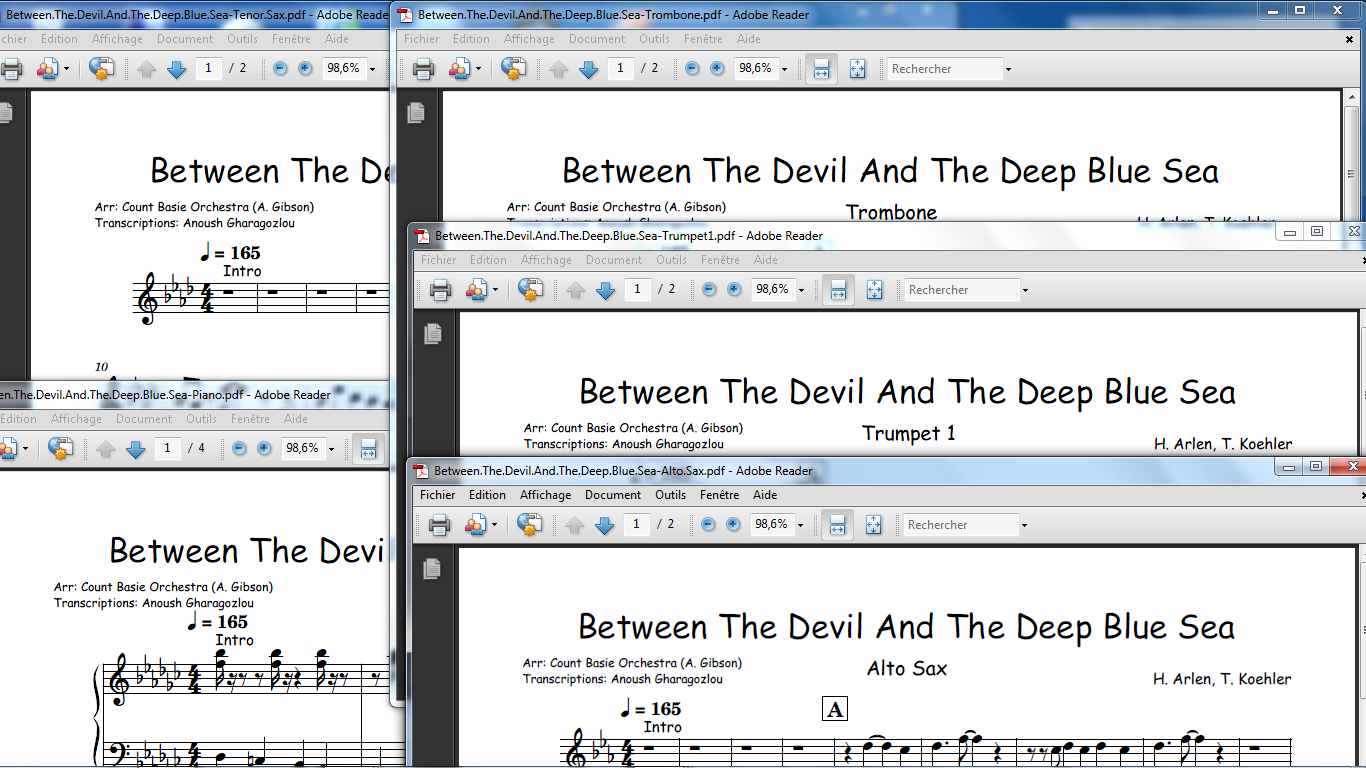Toggle fit-whole-page view in the Trombone window
Viewport: 1366px width, 768px height.
[857, 69]
